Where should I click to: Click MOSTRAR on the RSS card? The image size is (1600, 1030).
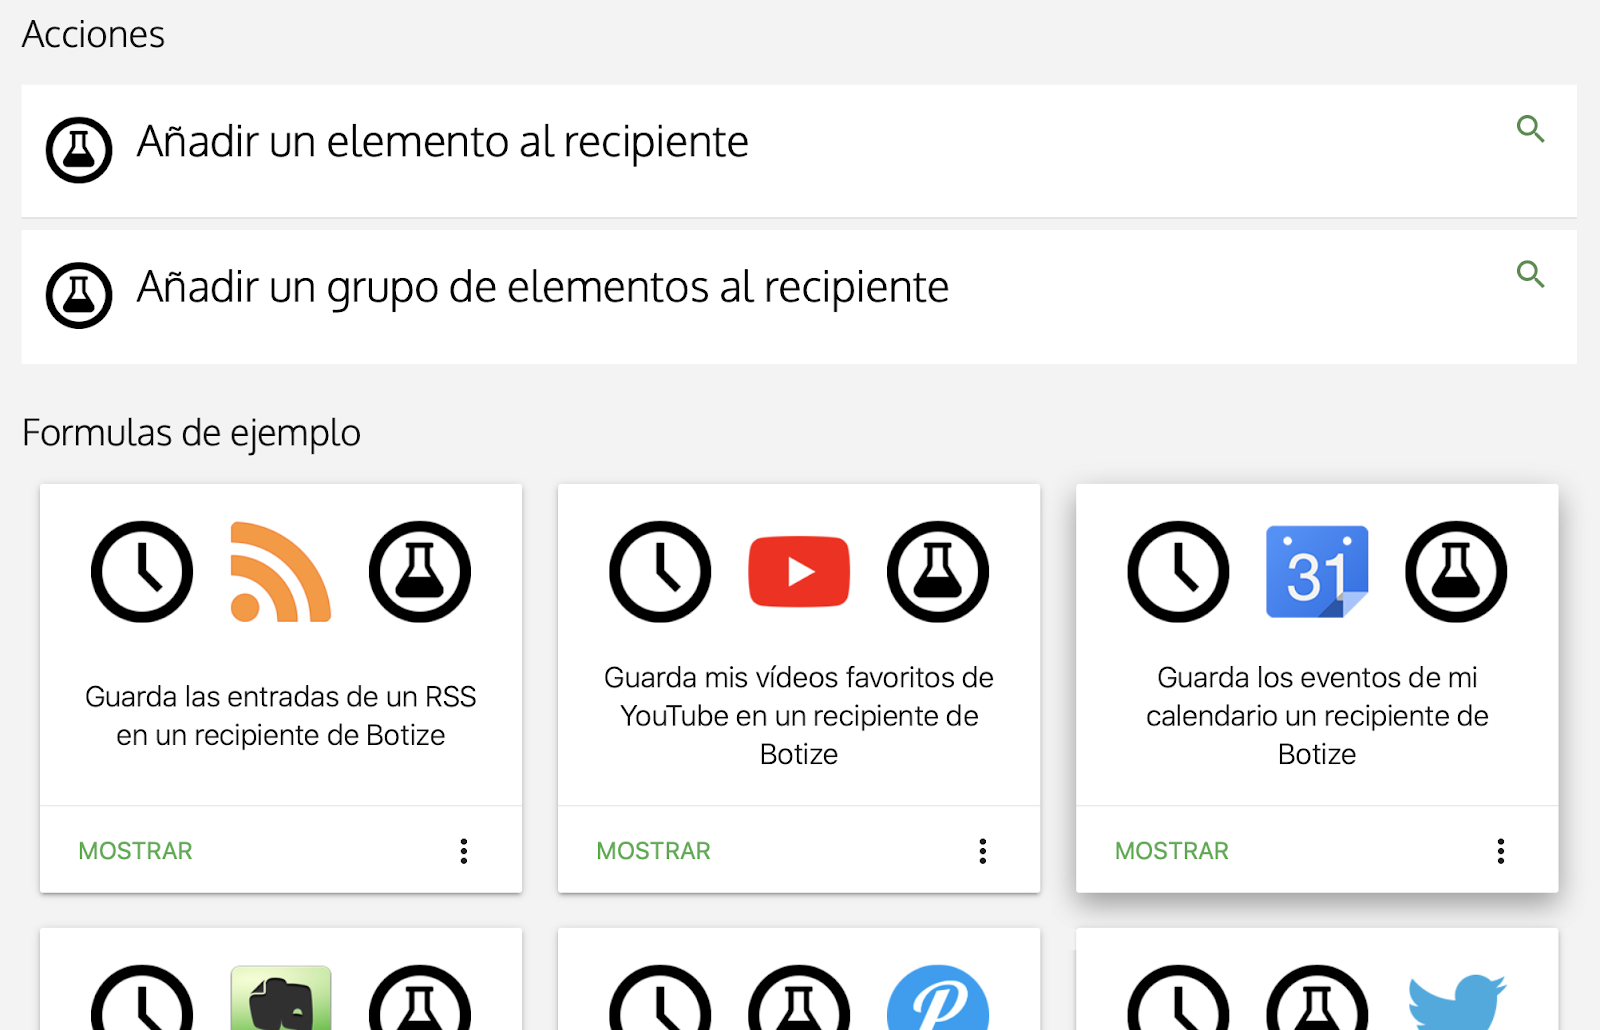(x=136, y=851)
